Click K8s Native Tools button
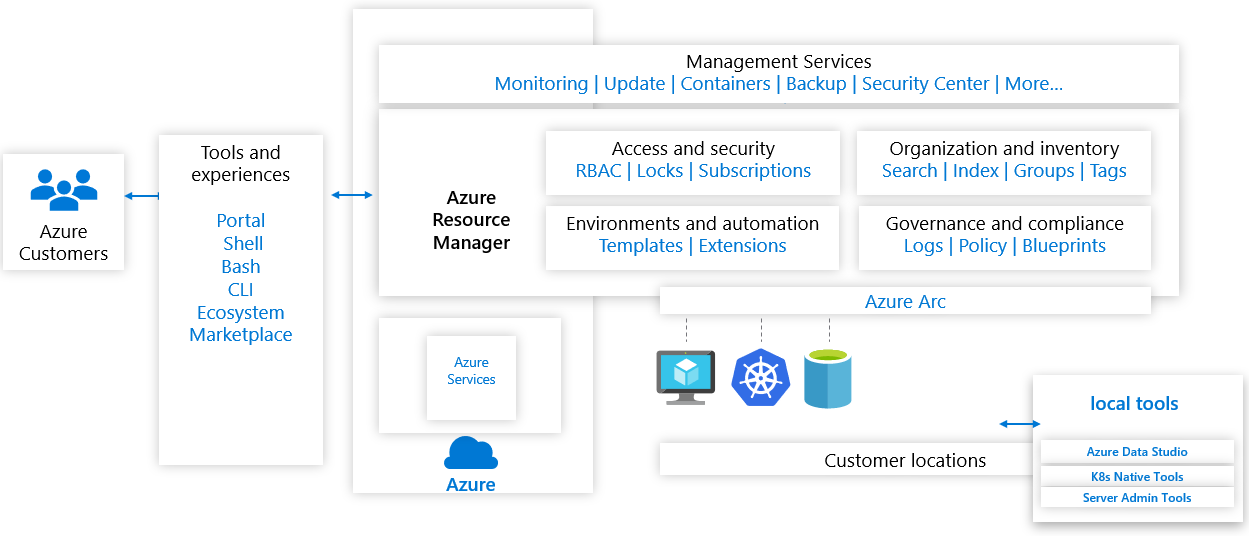This screenshot has width=1249, height=536. (x=1137, y=477)
